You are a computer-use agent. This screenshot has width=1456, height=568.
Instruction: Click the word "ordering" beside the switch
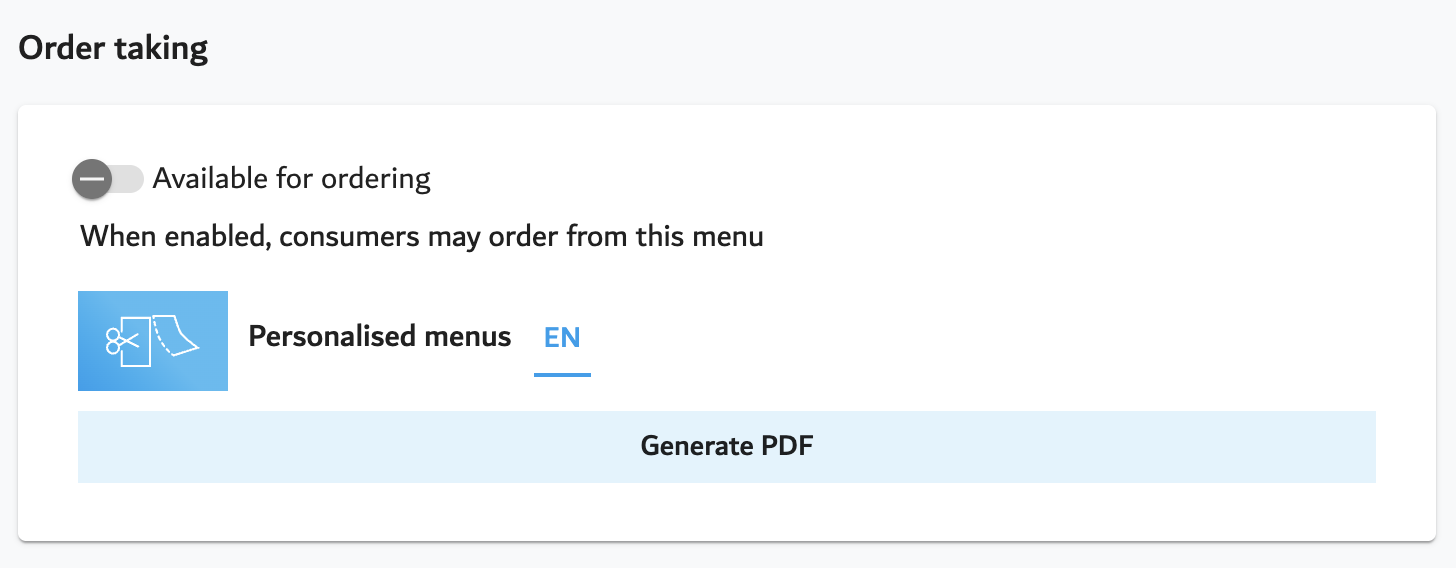click(375, 180)
